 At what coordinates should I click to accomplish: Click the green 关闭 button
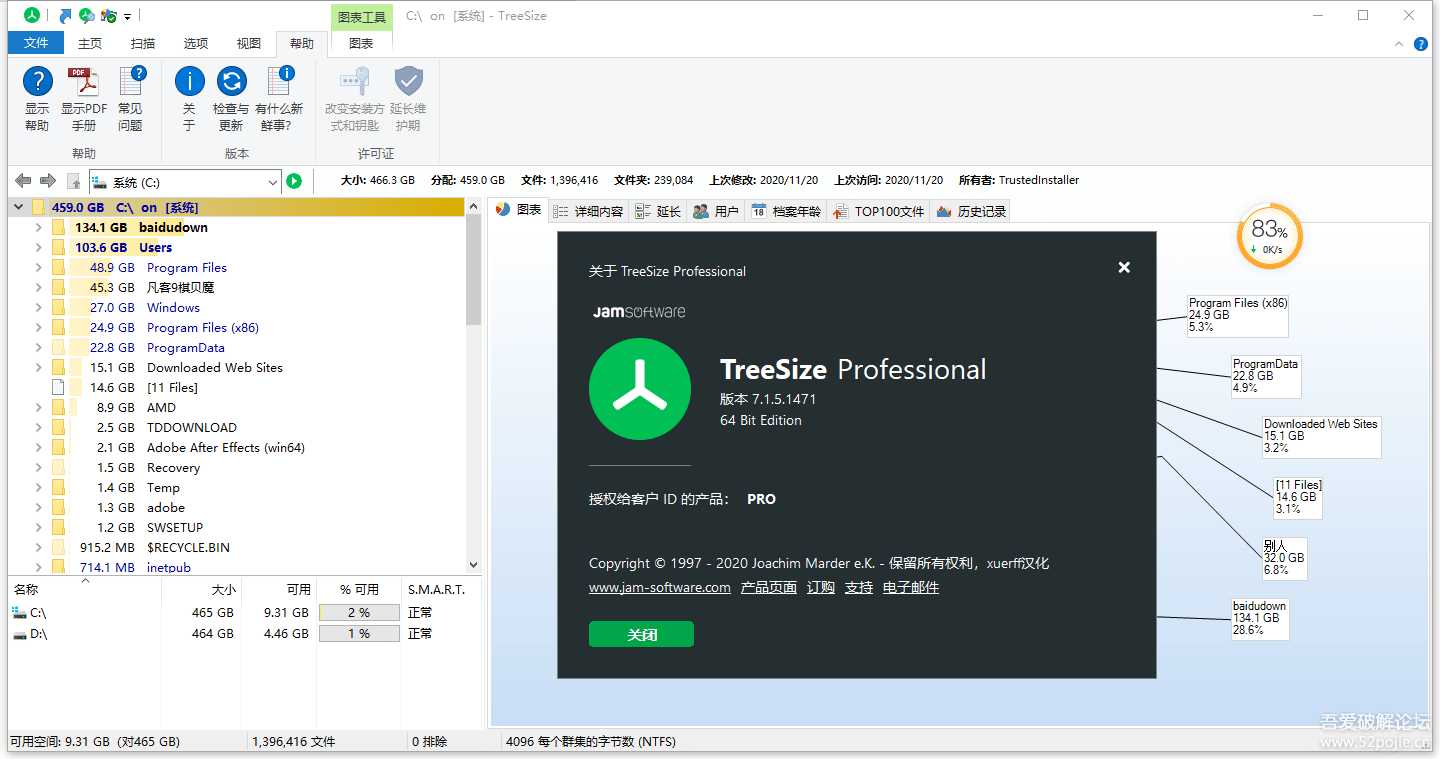tap(641, 635)
